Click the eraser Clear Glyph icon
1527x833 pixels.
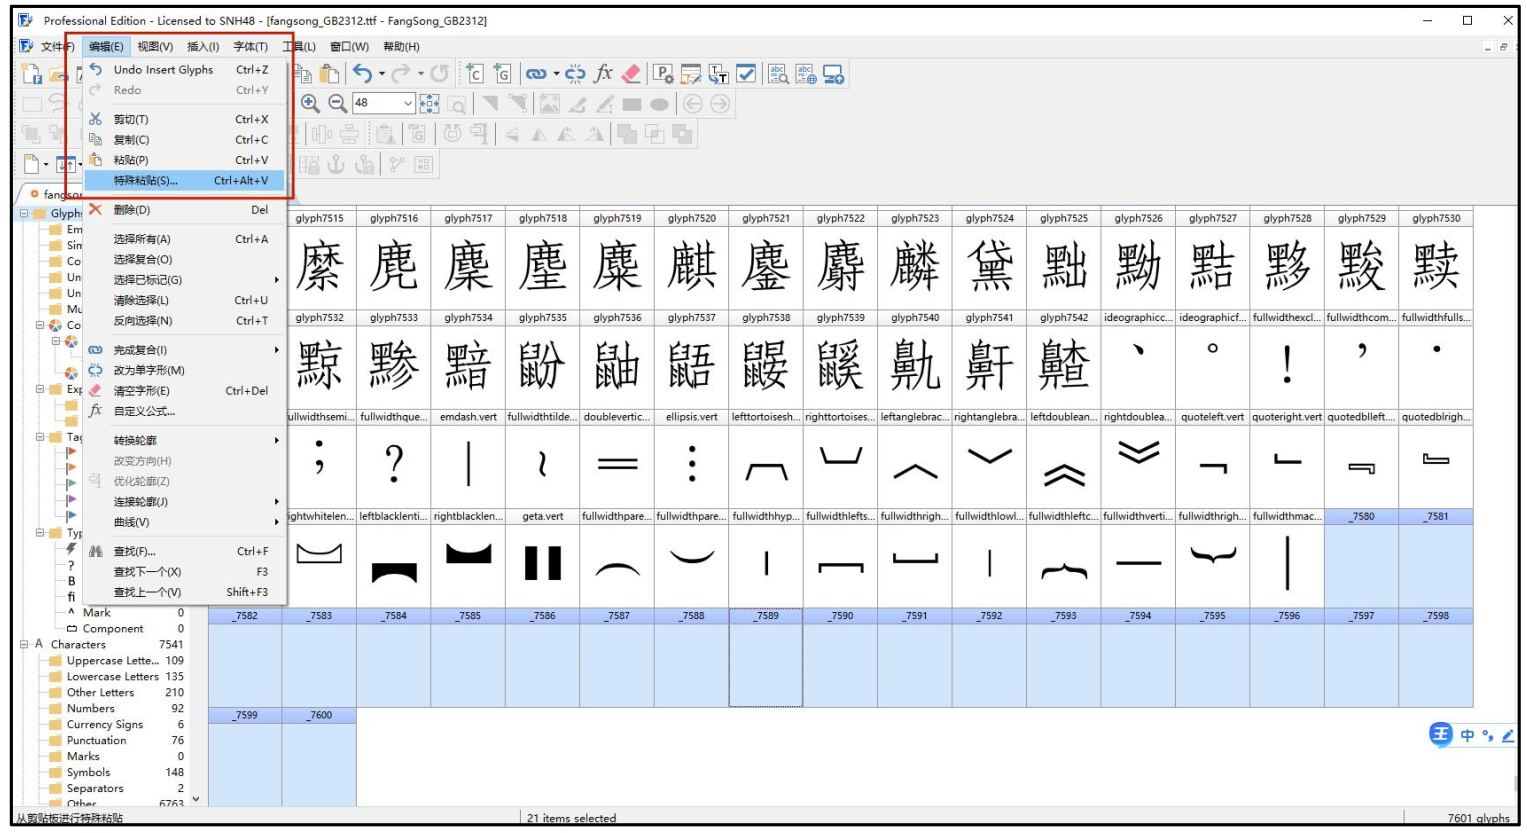pos(631,74)
